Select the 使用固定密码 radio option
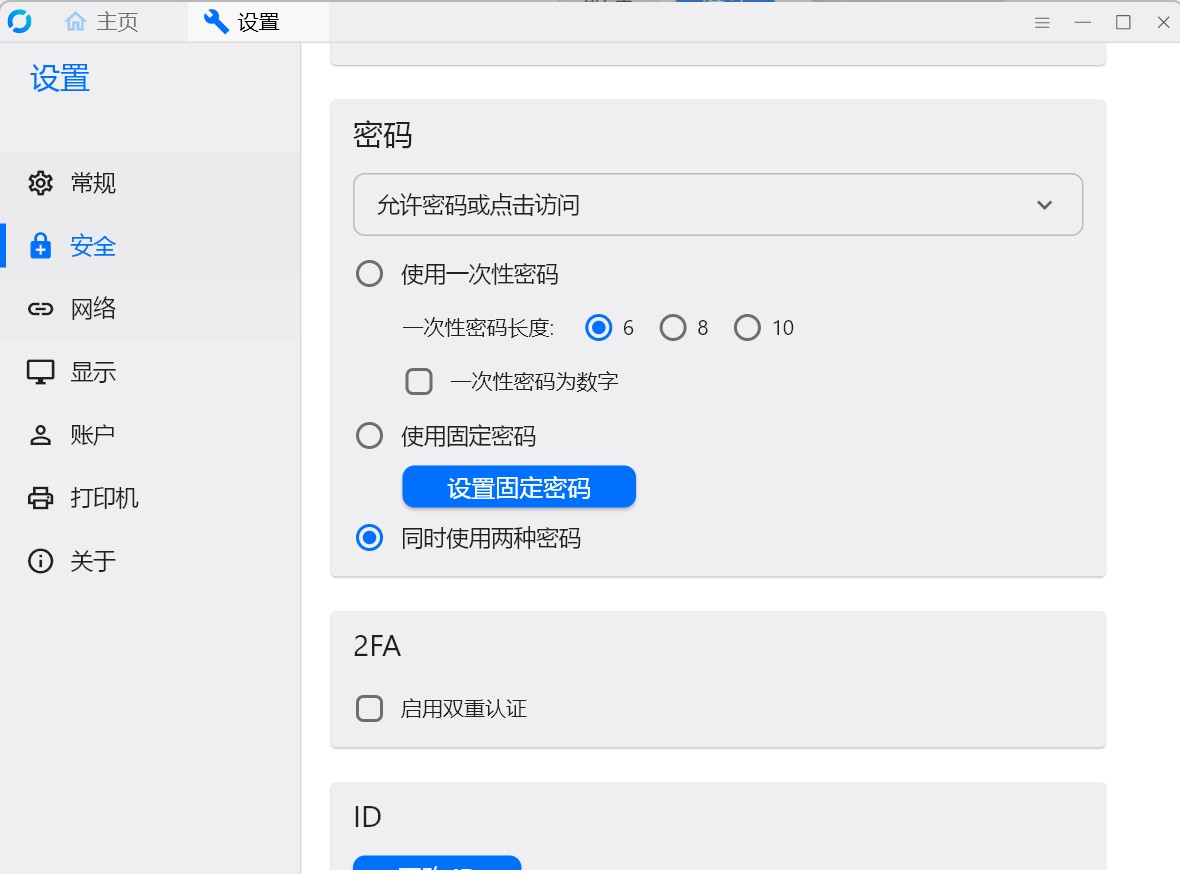 (x=370, y=436)
